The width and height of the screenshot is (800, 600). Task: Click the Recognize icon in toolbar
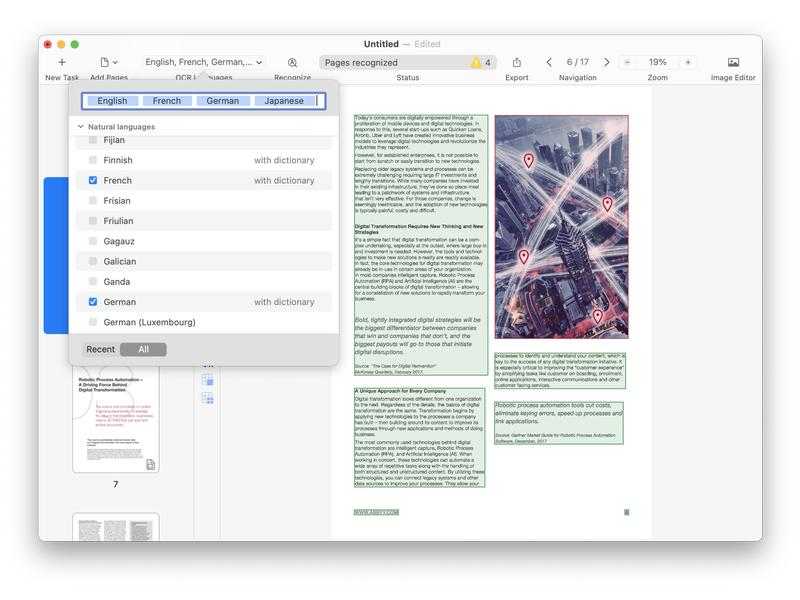[x=292, y=62]
